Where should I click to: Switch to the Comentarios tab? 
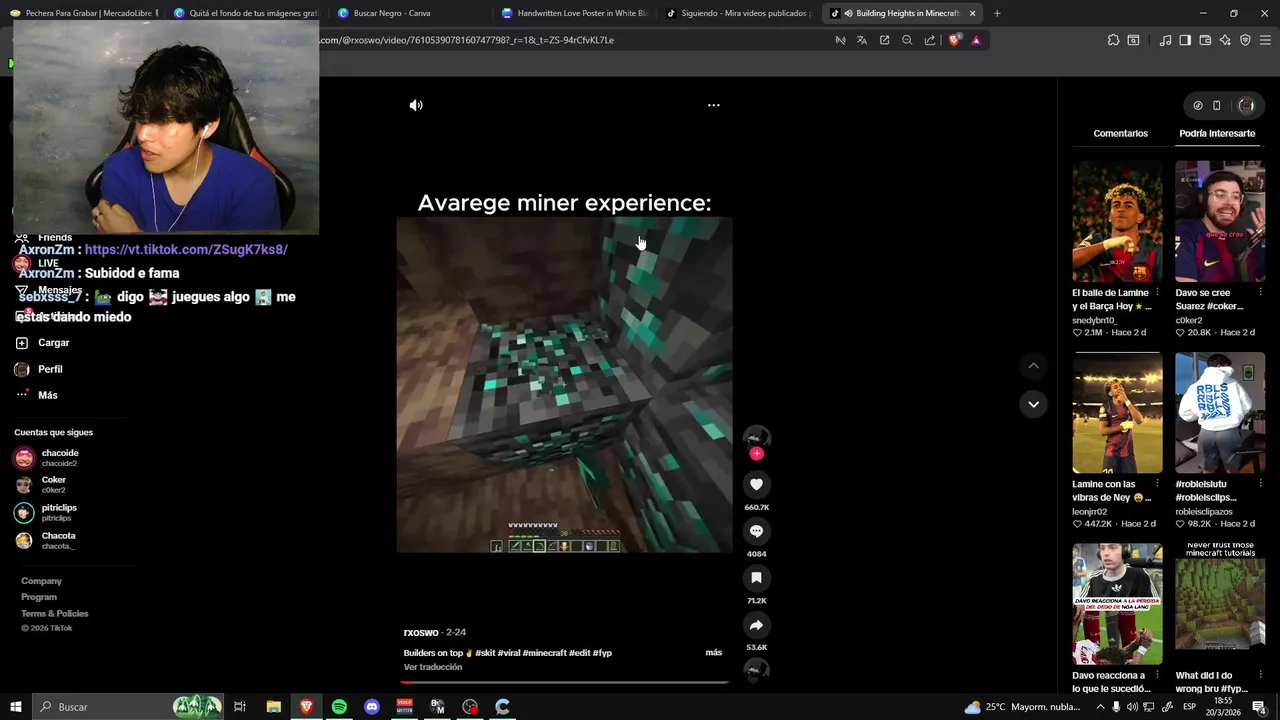pyautogui.click(x=1120, y=133)
